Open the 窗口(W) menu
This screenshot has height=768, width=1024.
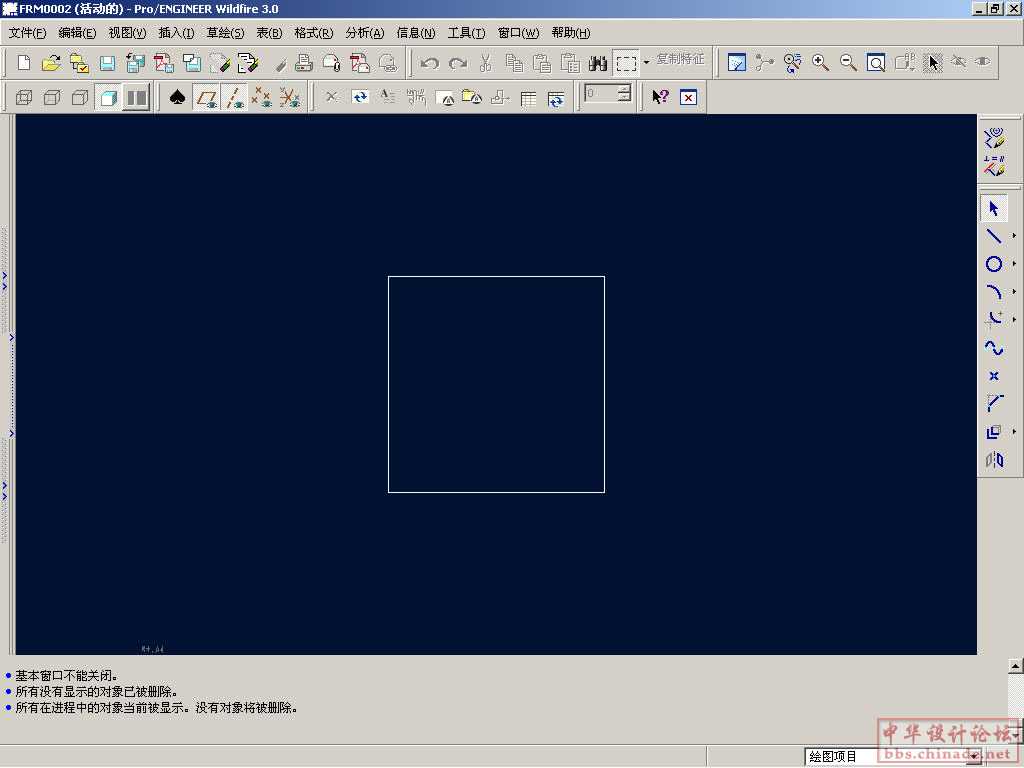click(519, 33)
